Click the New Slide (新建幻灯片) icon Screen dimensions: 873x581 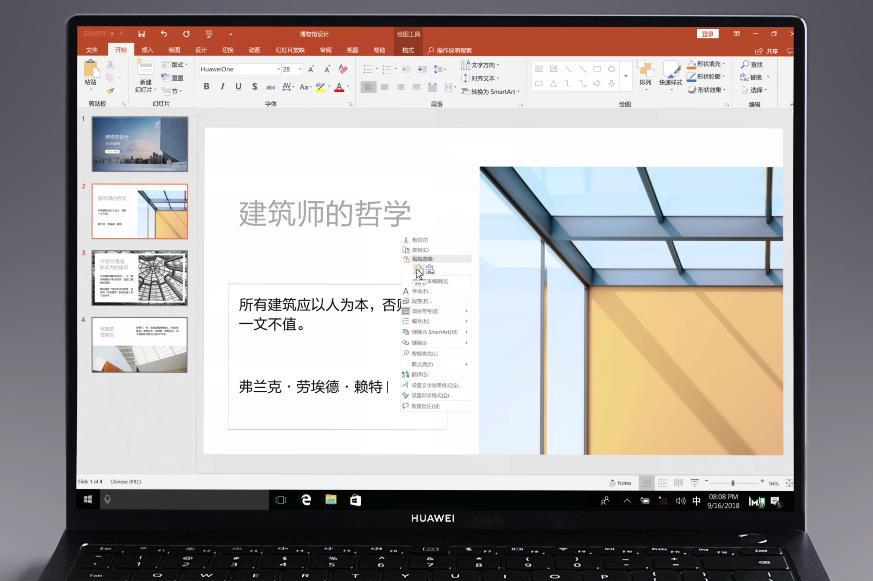(x=146, y=73)
